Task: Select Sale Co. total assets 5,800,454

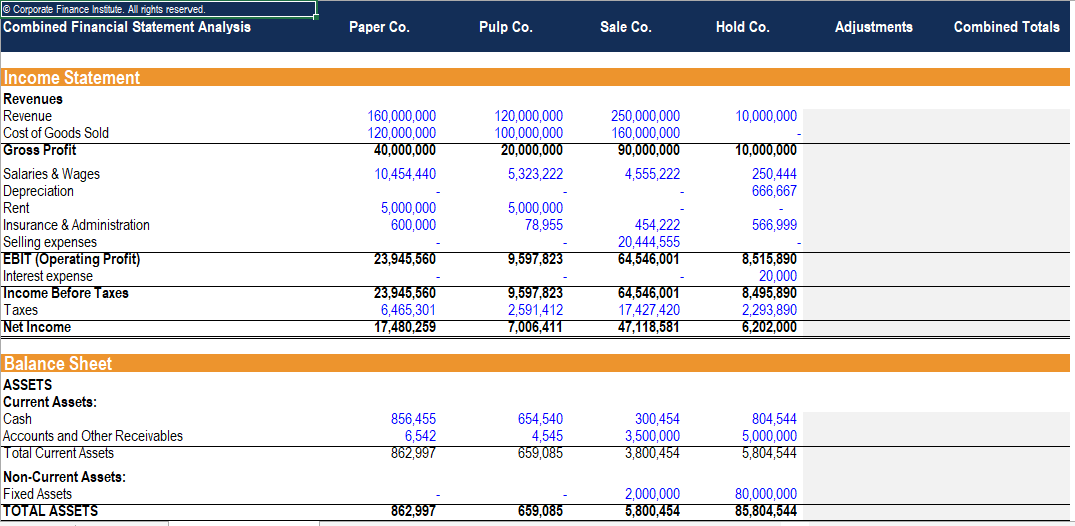Action: (653, 511)
